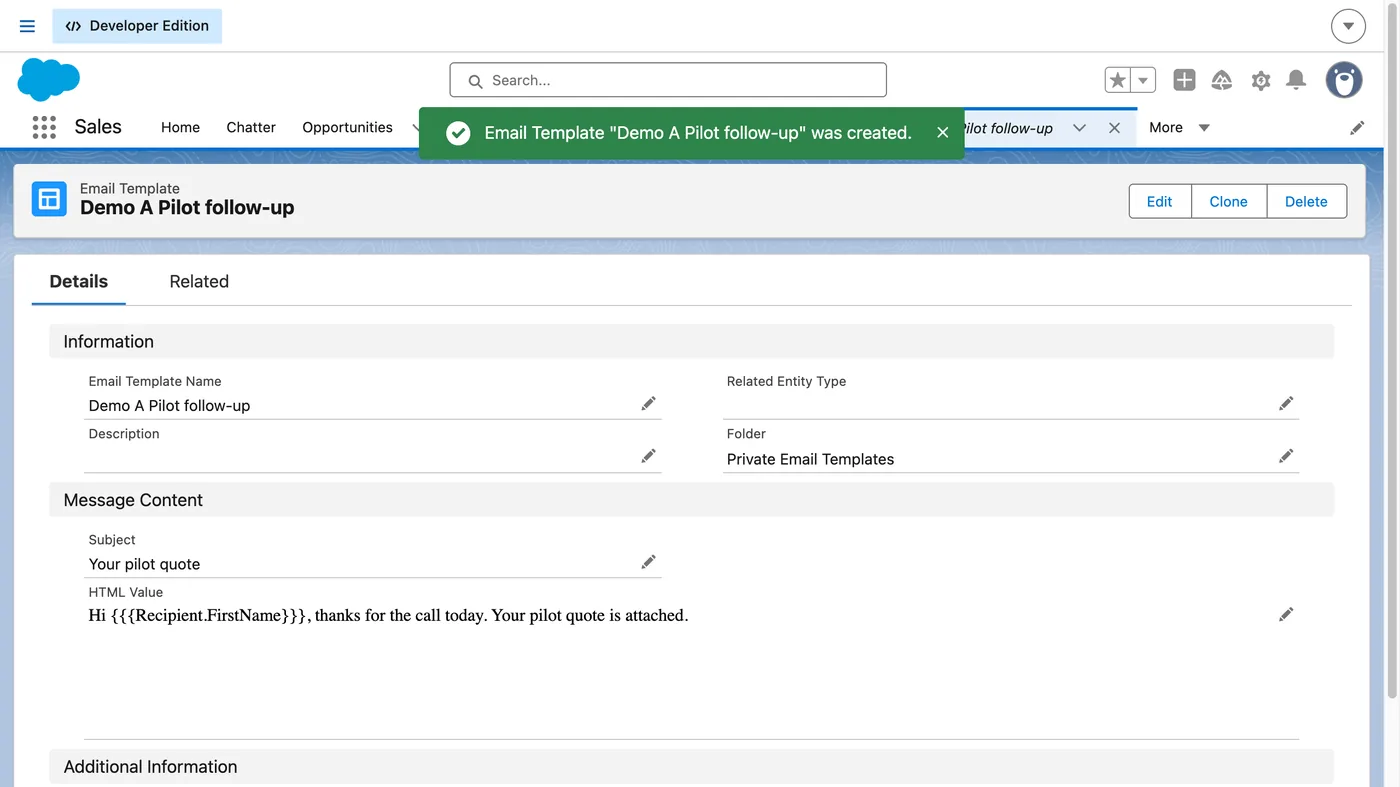Click the favorites star icon
Viewport: 1400px width, 787px height.
click(x=1118, y=80)
